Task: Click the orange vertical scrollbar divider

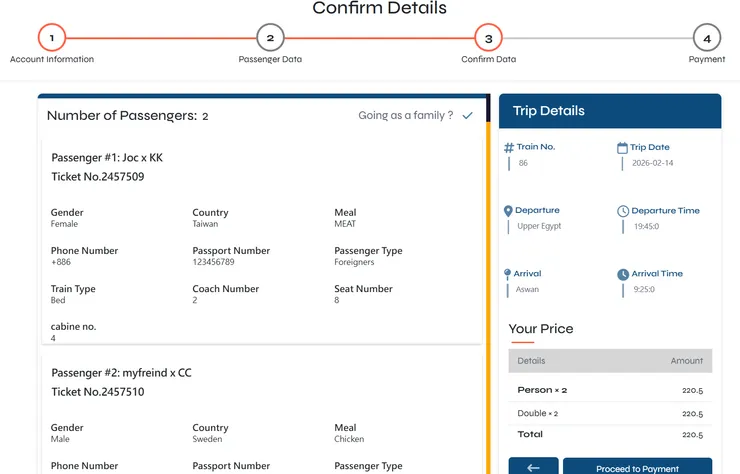Action: tap(488, 280)
